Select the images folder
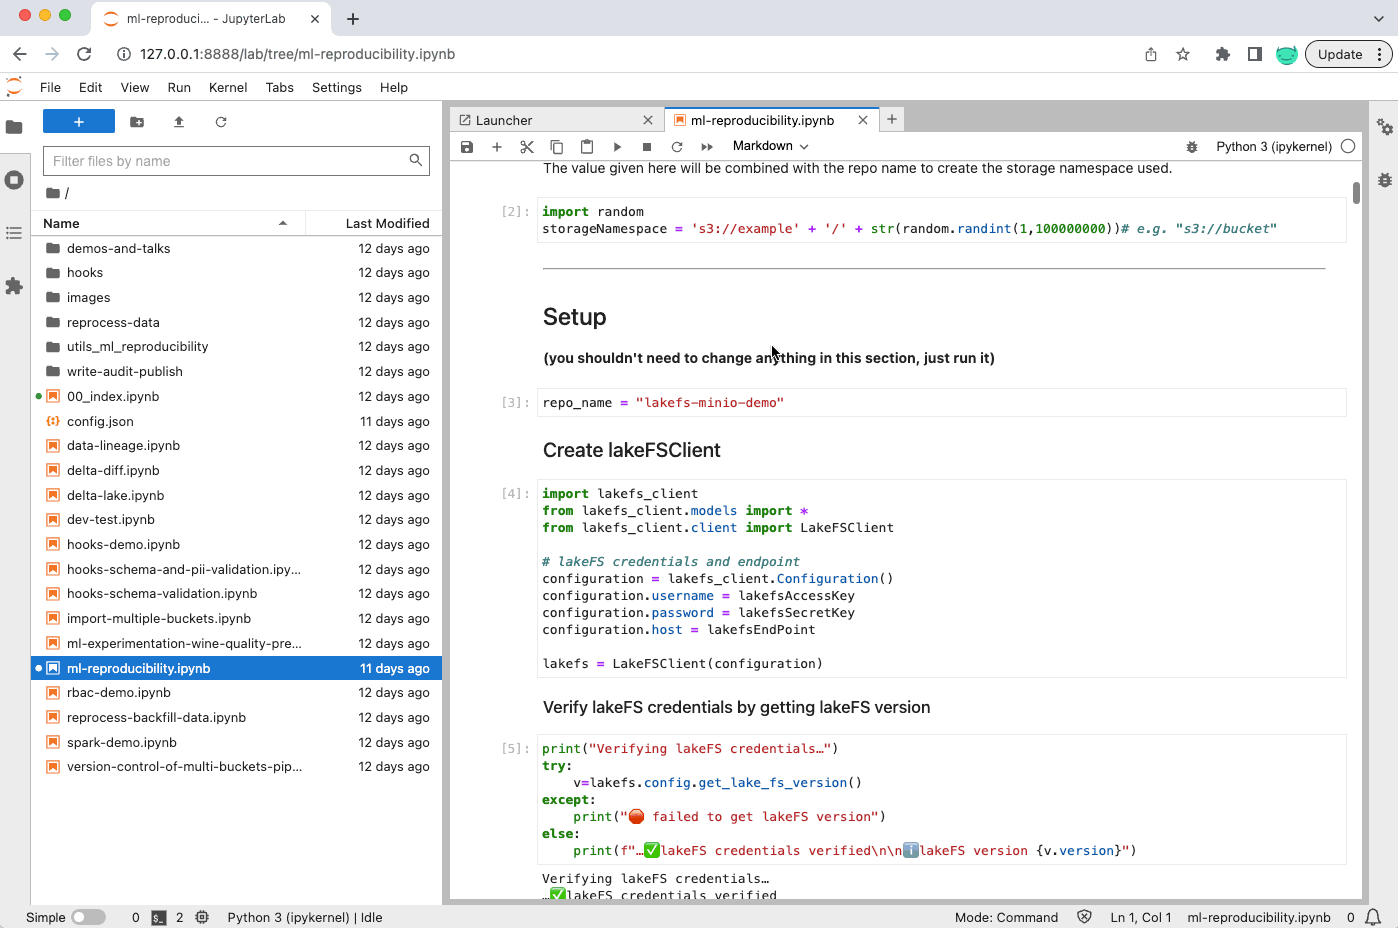The width and height of the screenshot is (1398, 928). [237, 298]
